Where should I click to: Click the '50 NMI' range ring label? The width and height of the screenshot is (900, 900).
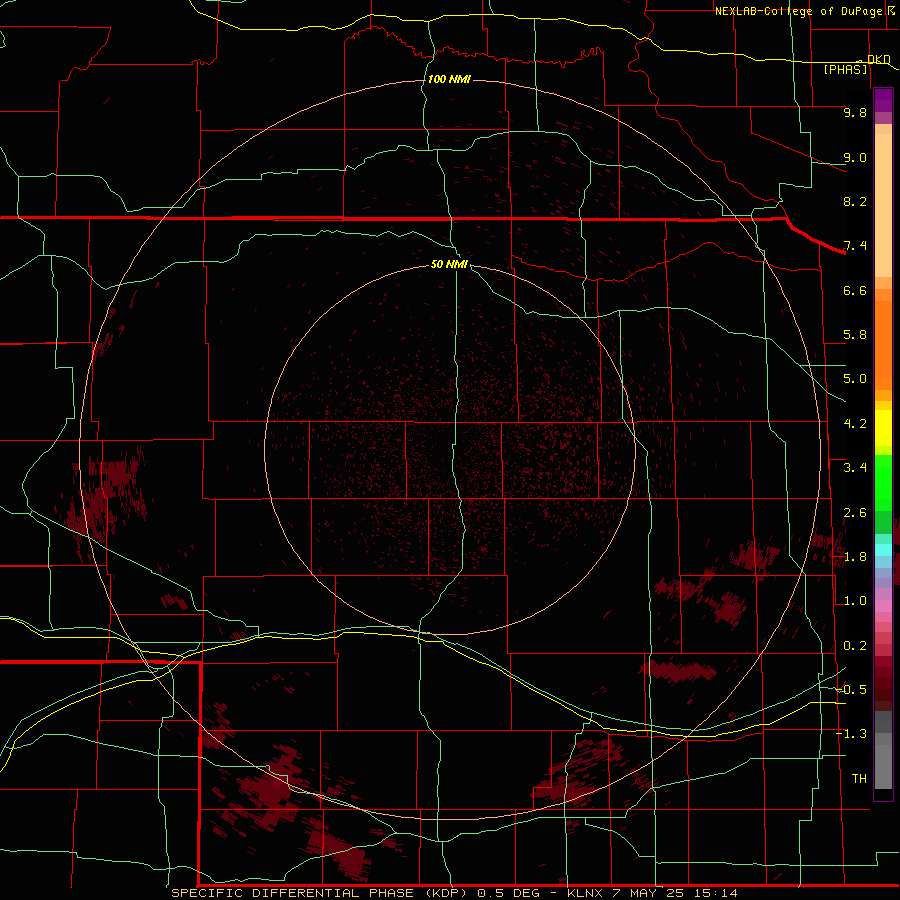pos(449,264)
